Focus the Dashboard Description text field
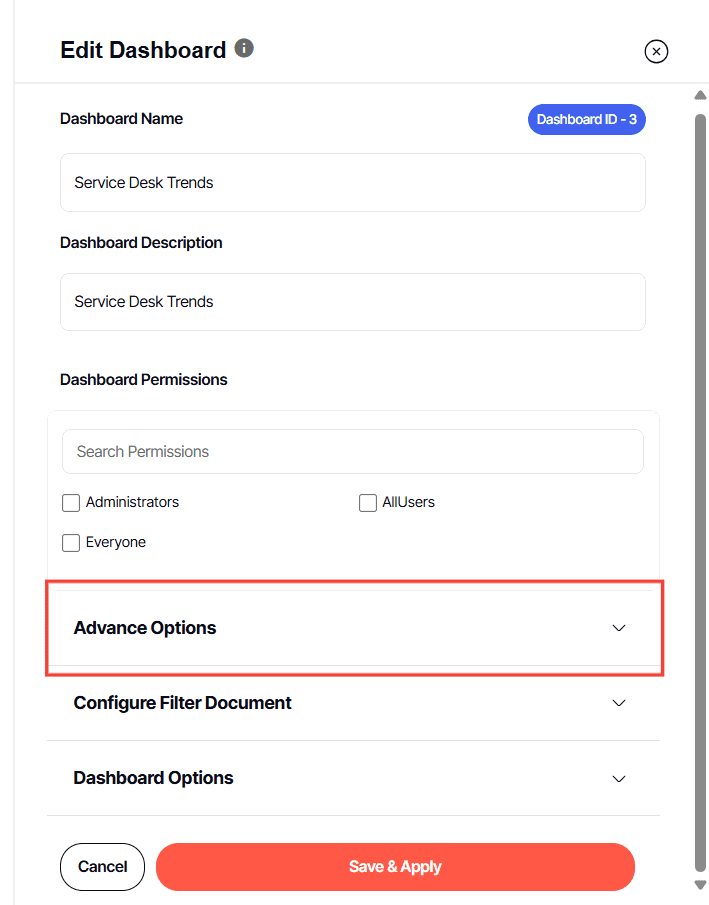This screenshot has height=905, width=709. 352,302
